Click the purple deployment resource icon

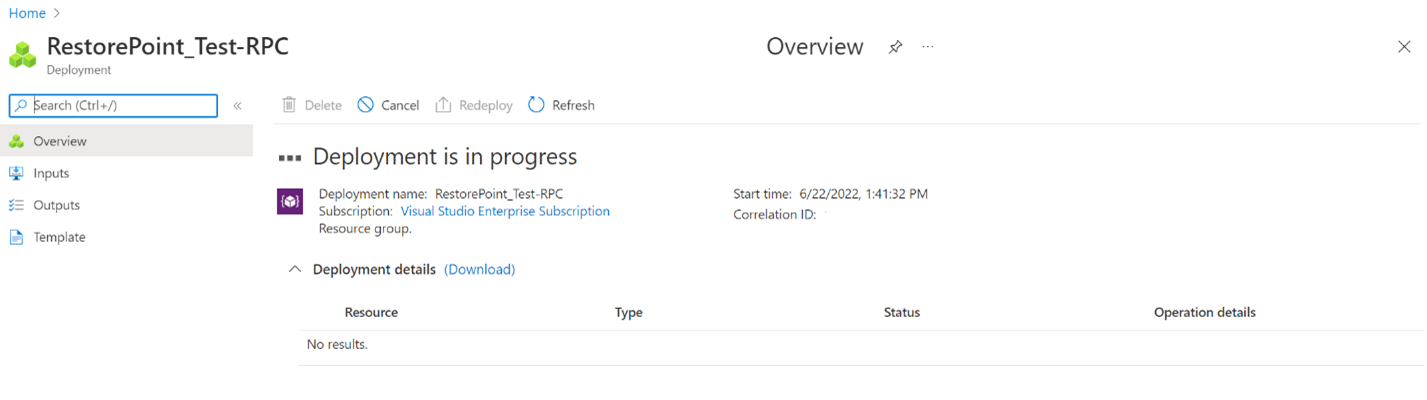(x=290, y=202)
